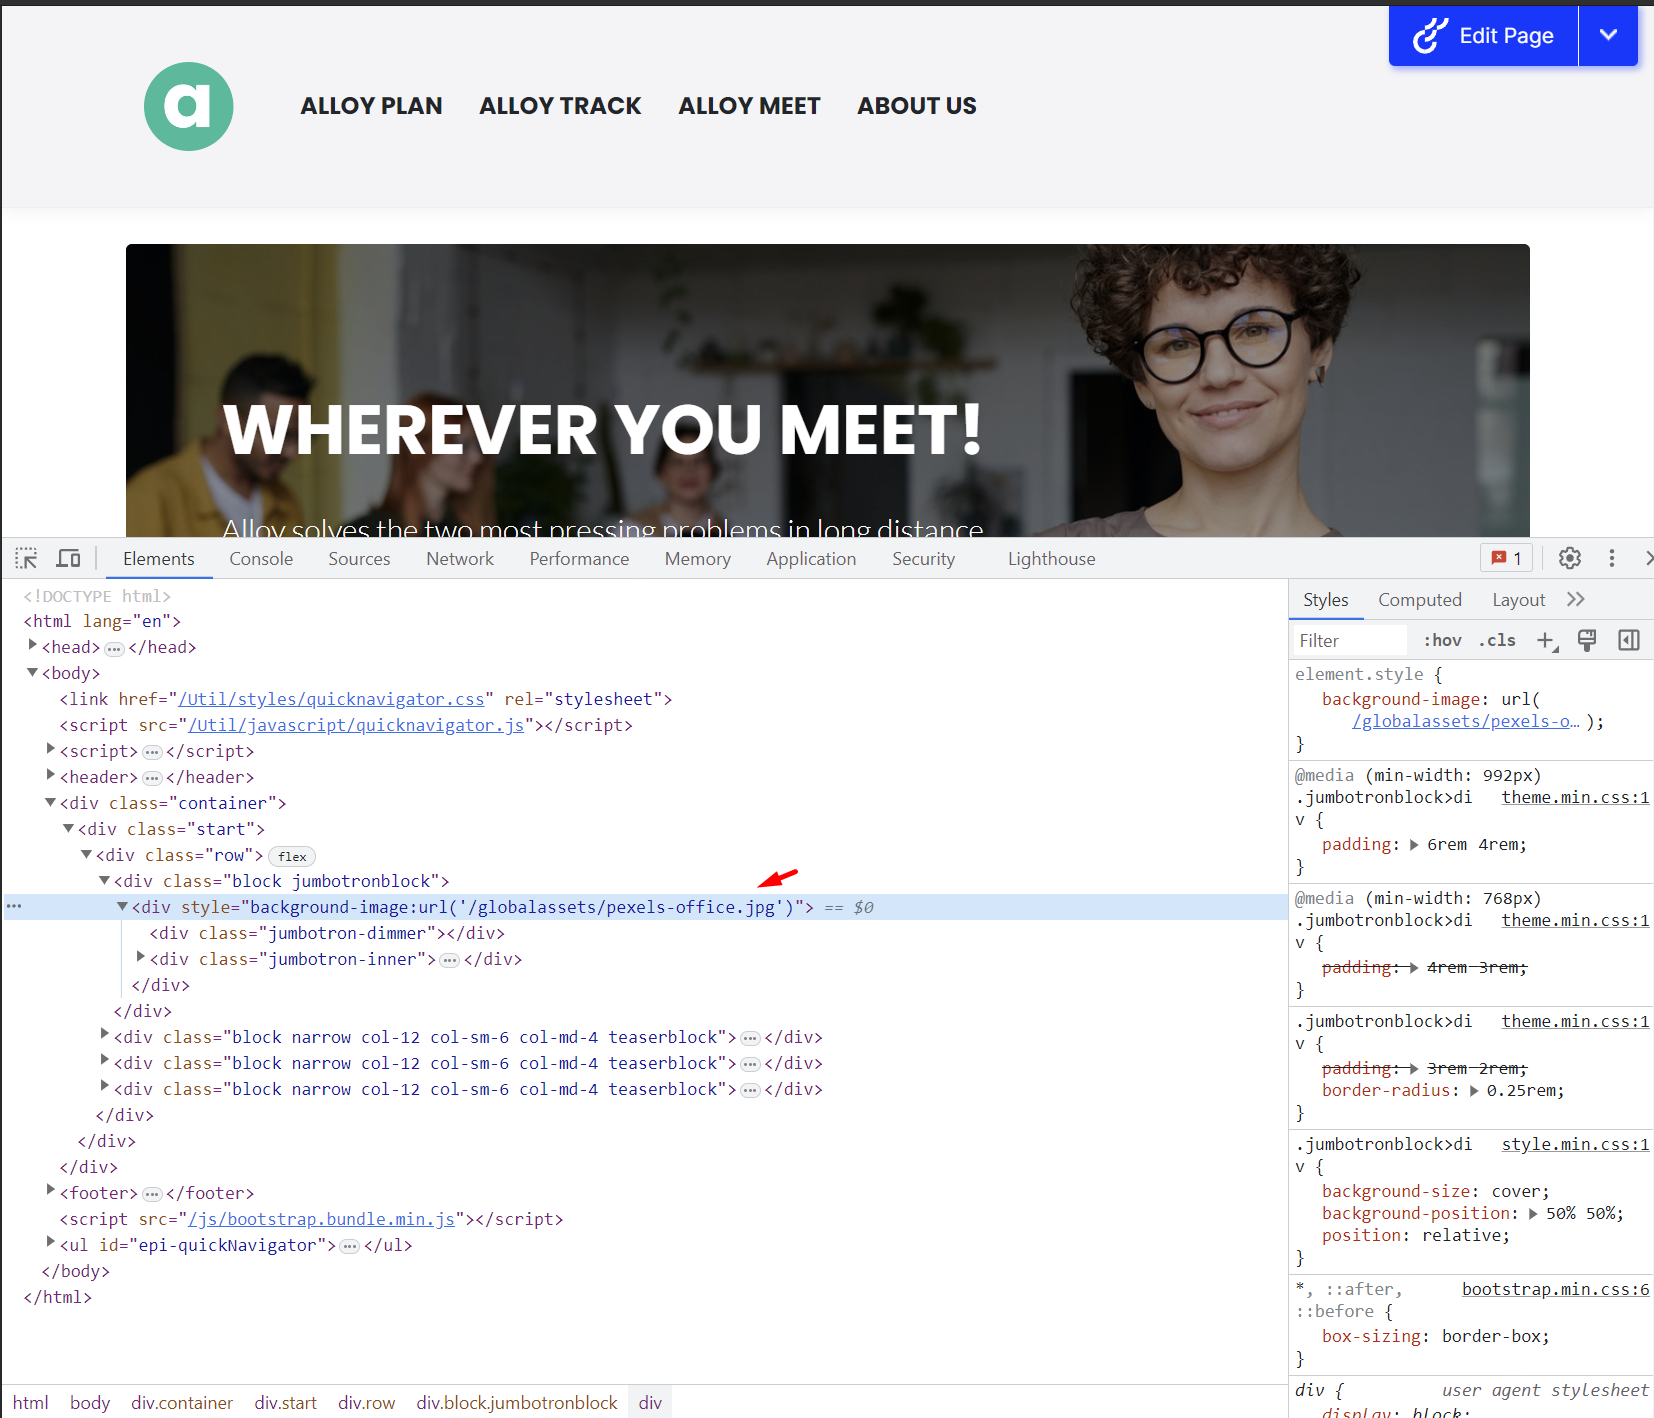Open the quicknavigator.css stylesheet link
Viewport: 1654px width, 1418px height.
pos(331,699)
